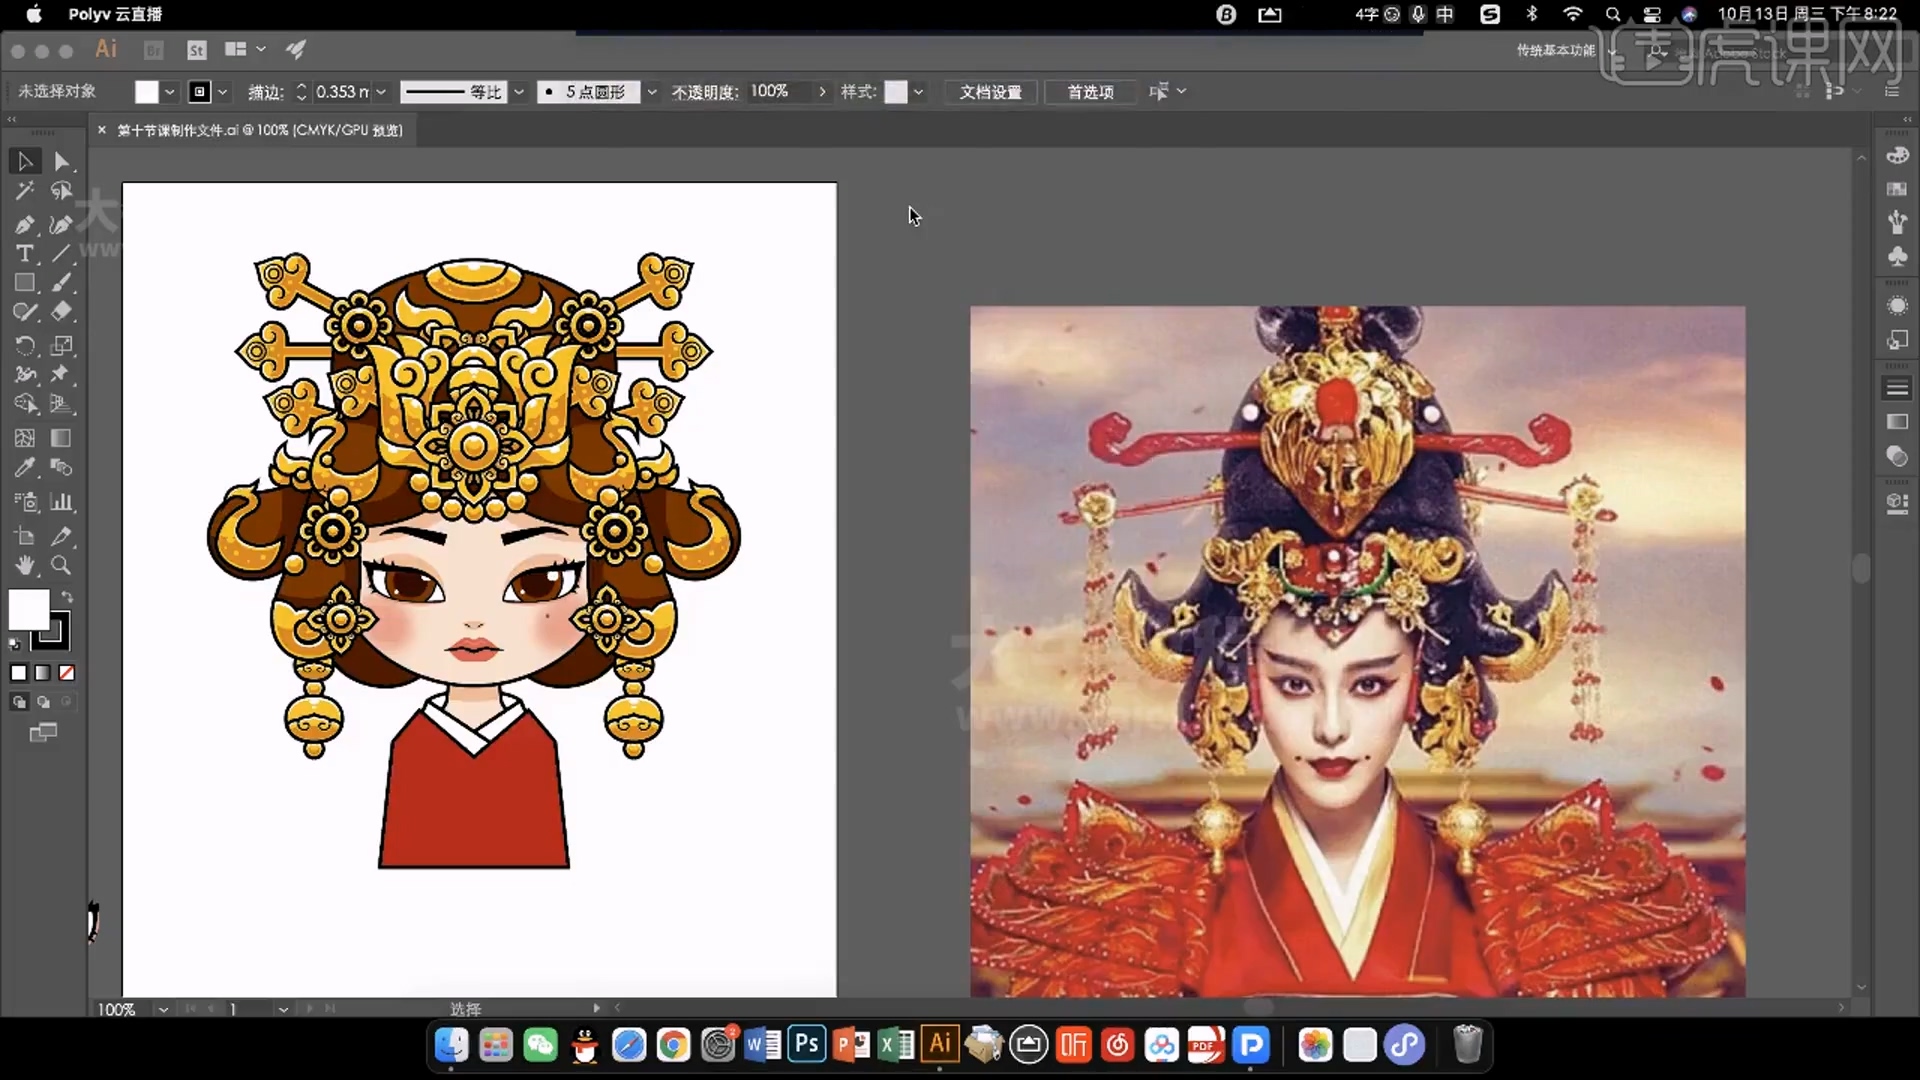Open variable width profile dropdown
1920x1080 pixels.
(519, 92)
